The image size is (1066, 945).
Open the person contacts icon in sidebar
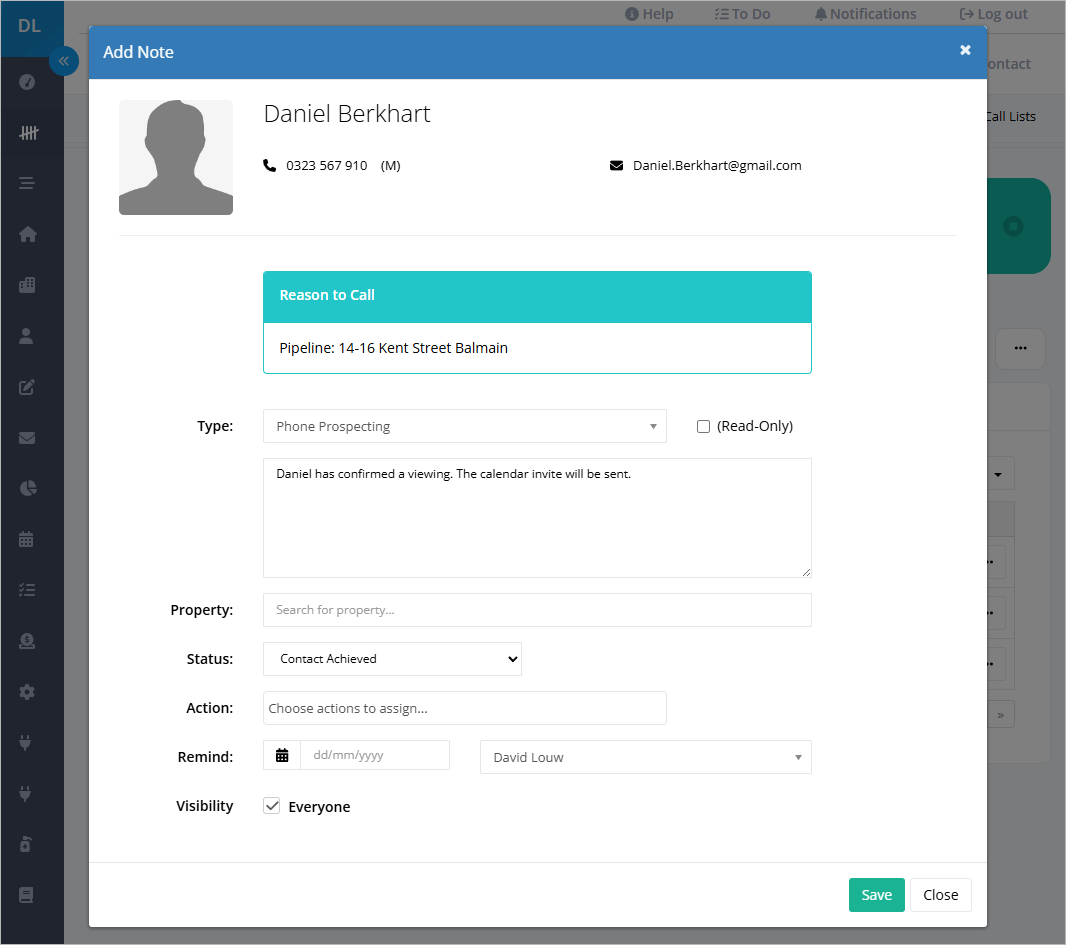click(27, 336)
